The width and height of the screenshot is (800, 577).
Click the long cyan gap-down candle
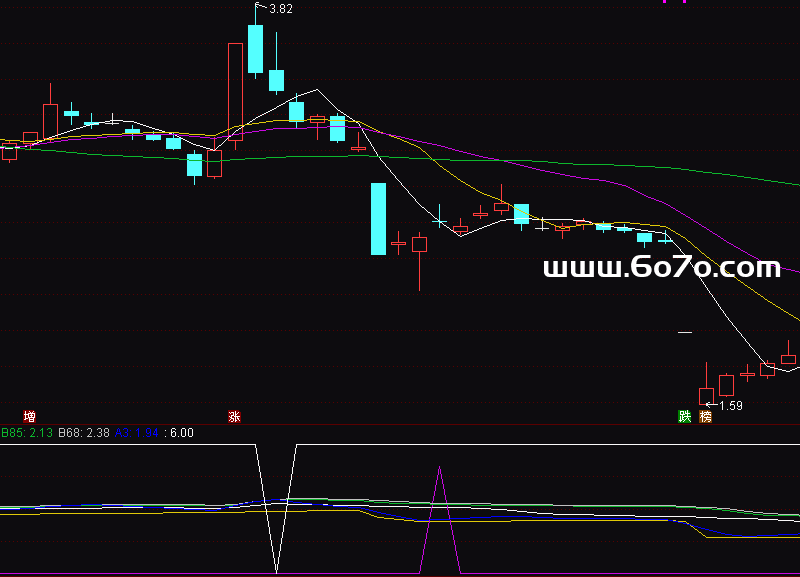[x=378, y=218]
